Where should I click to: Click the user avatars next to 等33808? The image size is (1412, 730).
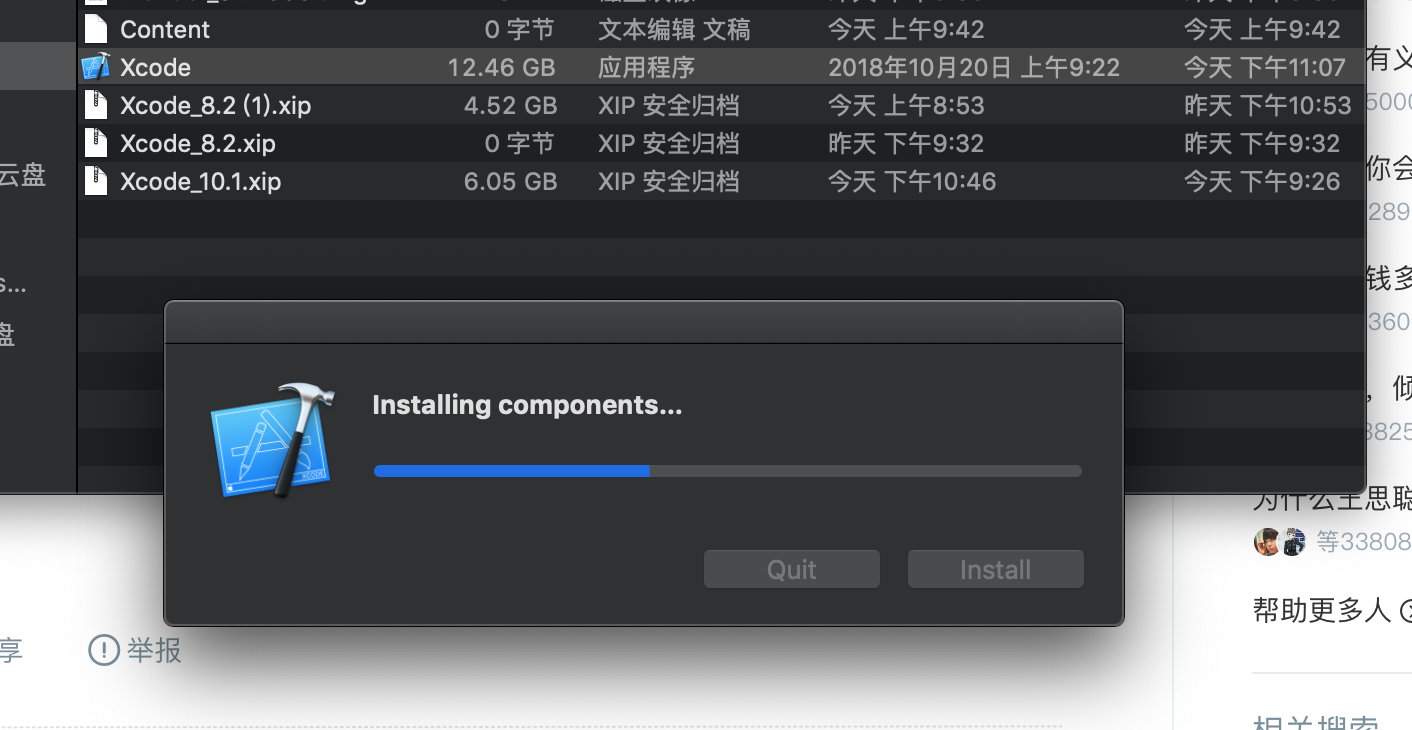point(1280,542)
